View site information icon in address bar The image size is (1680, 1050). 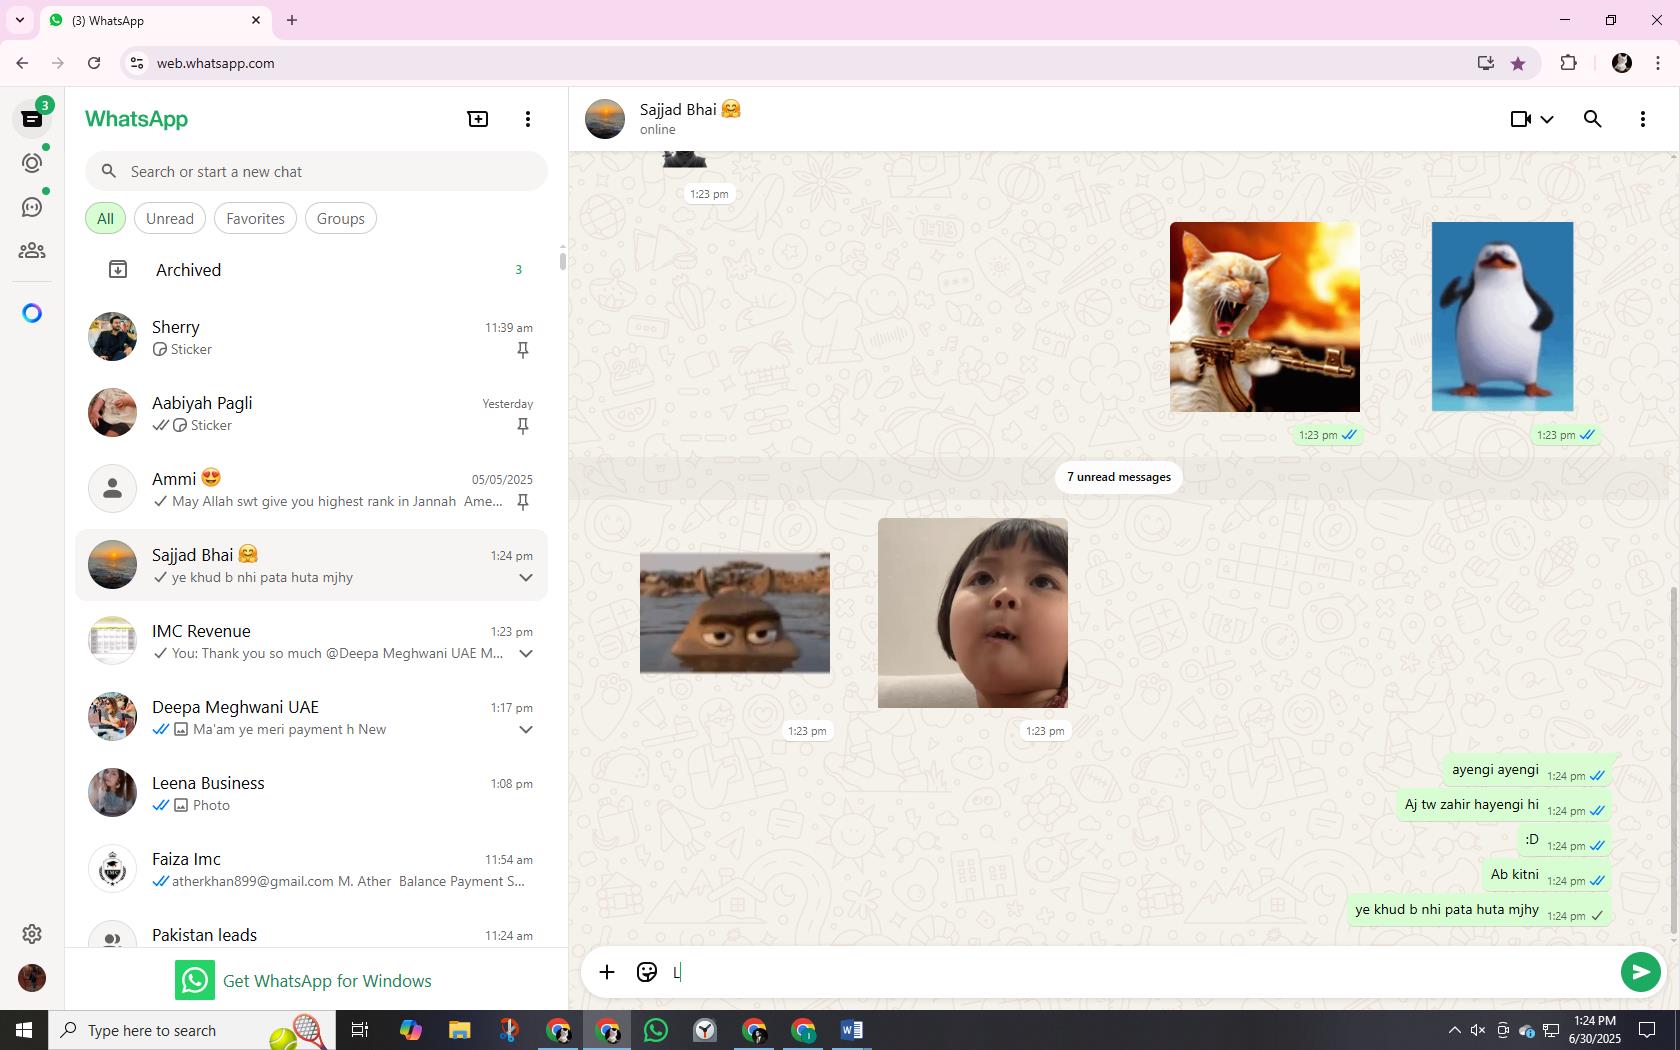(x=138, y=63)
